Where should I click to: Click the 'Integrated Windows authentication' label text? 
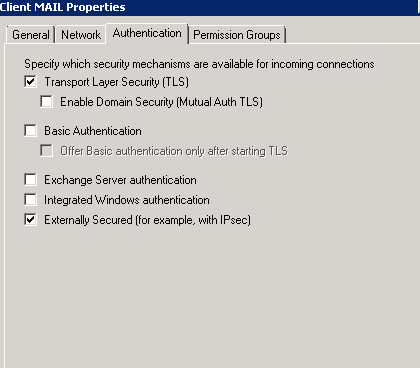pos(127,200)
